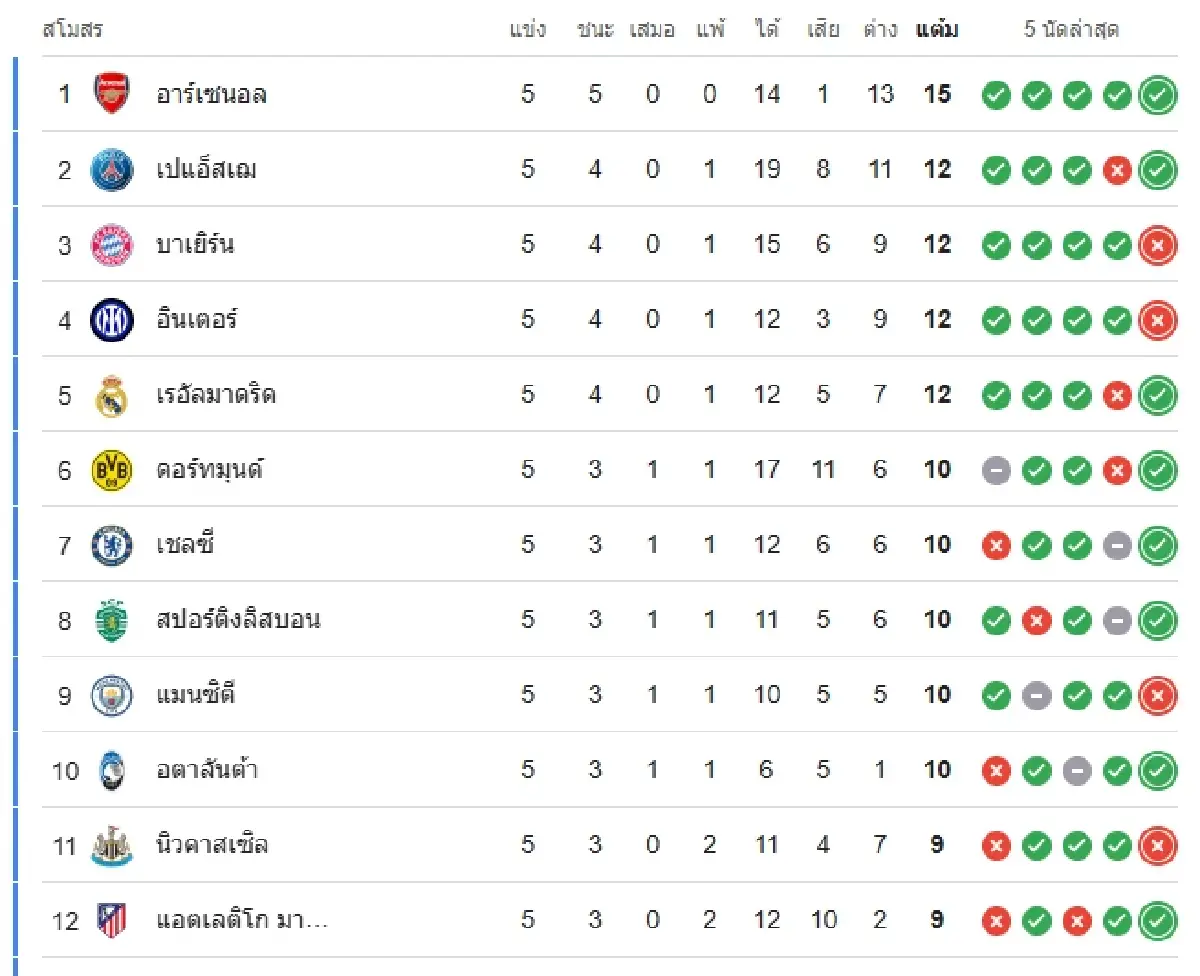This screenshot has height=976, width=1200.
Task: Click the Borussia Dortmund BVB crest
Action: (111, 470)
